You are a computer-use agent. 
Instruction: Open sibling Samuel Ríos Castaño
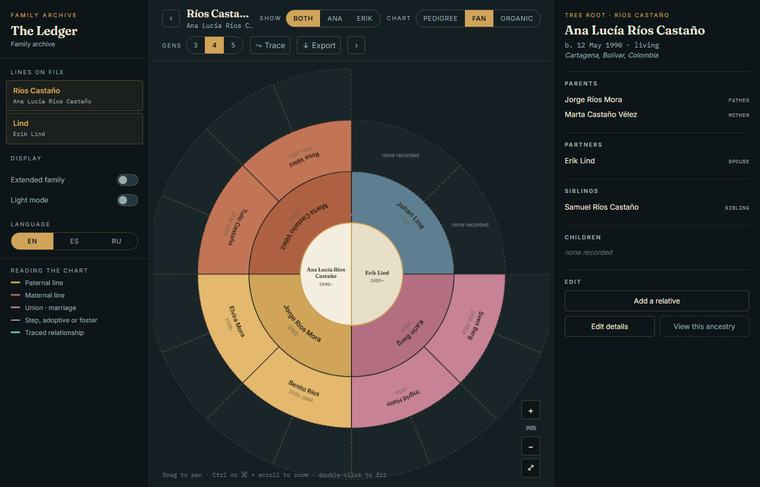point(656,207)
